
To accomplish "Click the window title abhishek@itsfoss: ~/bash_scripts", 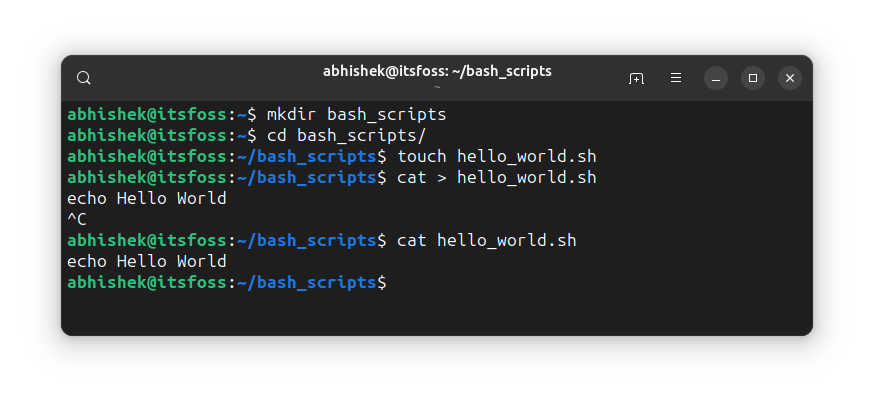I will coord(437,71).
